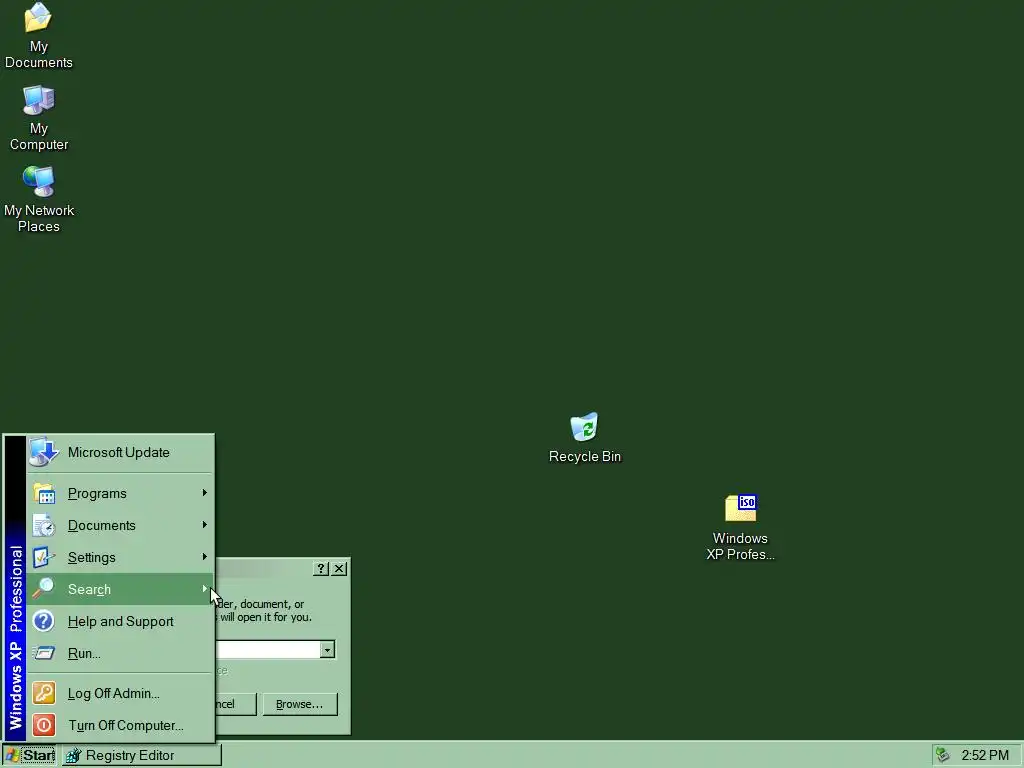Click the Registry Editor taskbar icon
The height and width of the screenshot is (768, 1024).
tap(73, 756)
